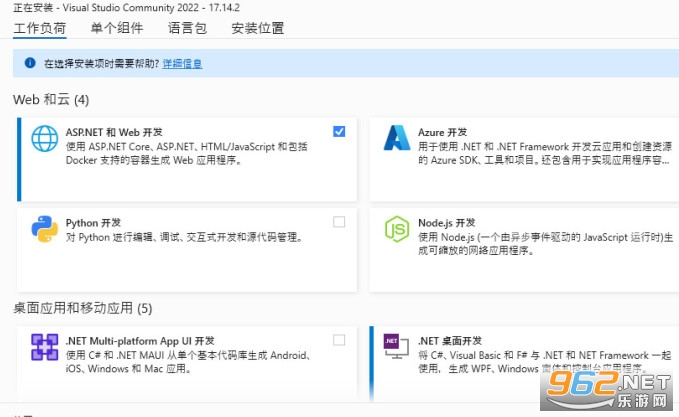Click the ASP.NET globe workload icon
Viewport: 679px width, 417px height.
45,139
